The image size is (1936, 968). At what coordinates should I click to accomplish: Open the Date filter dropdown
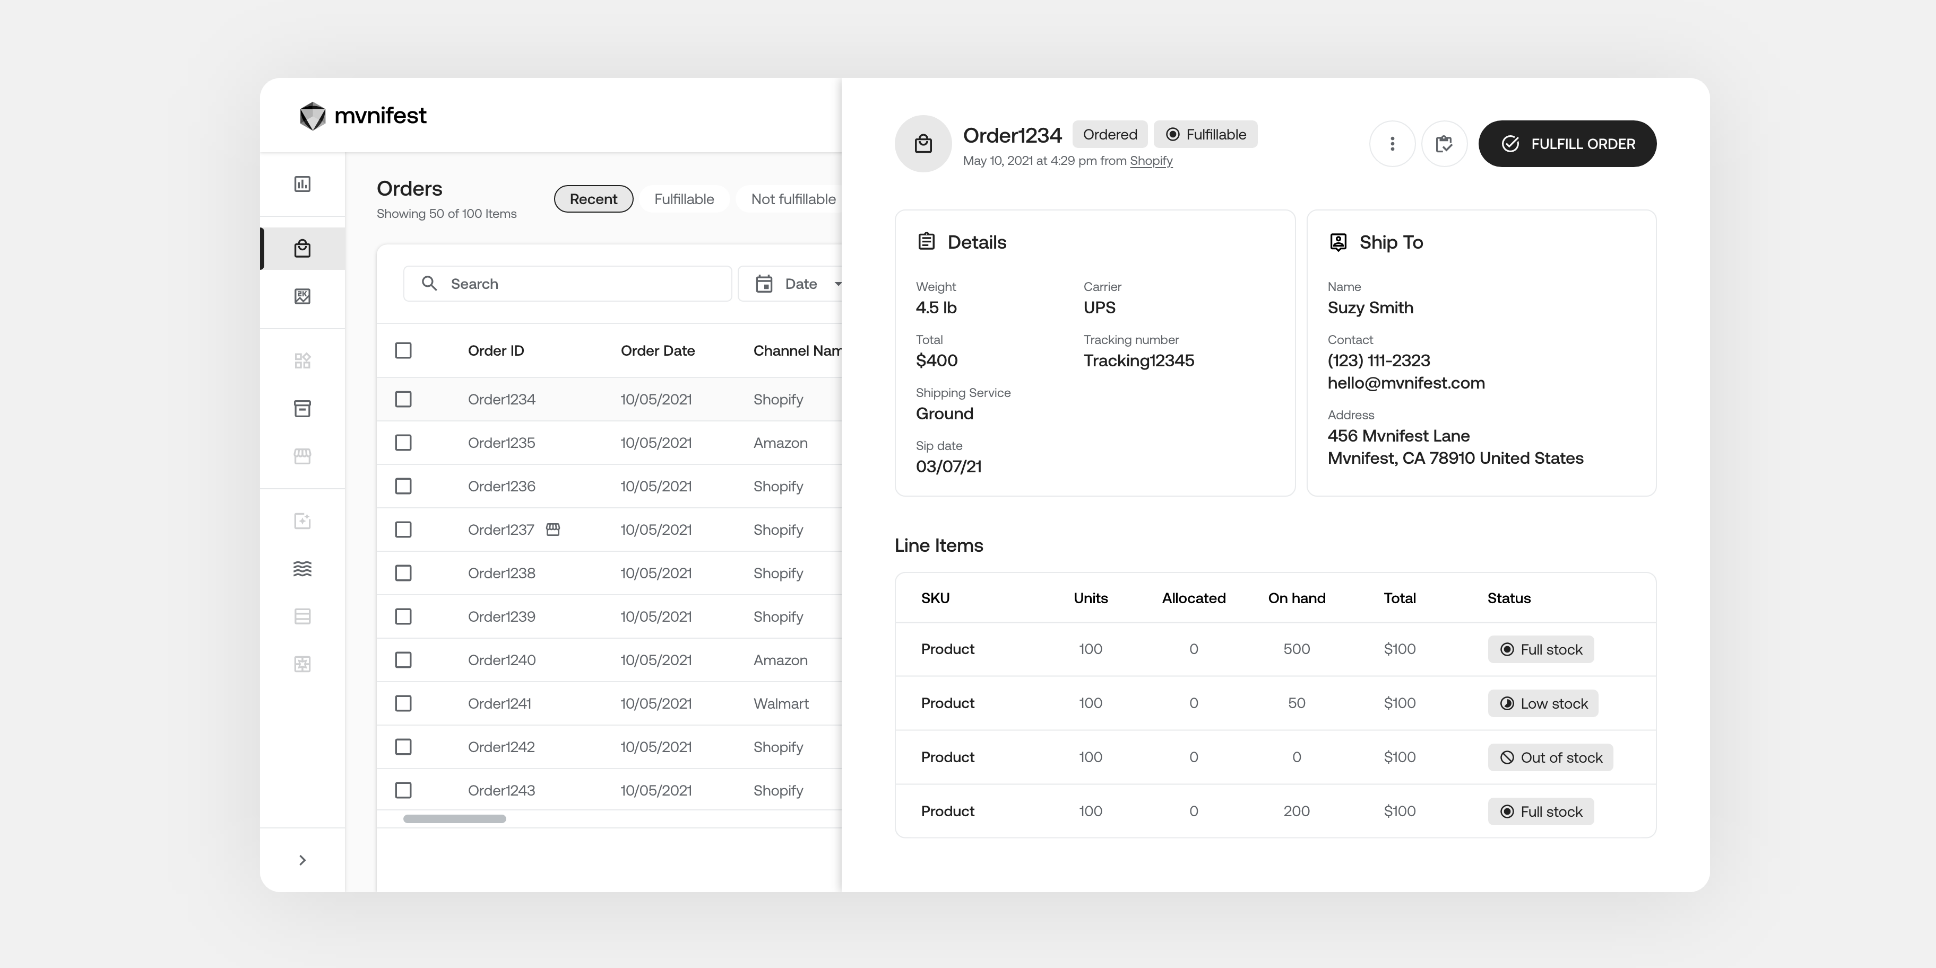(x=798, y=284)
